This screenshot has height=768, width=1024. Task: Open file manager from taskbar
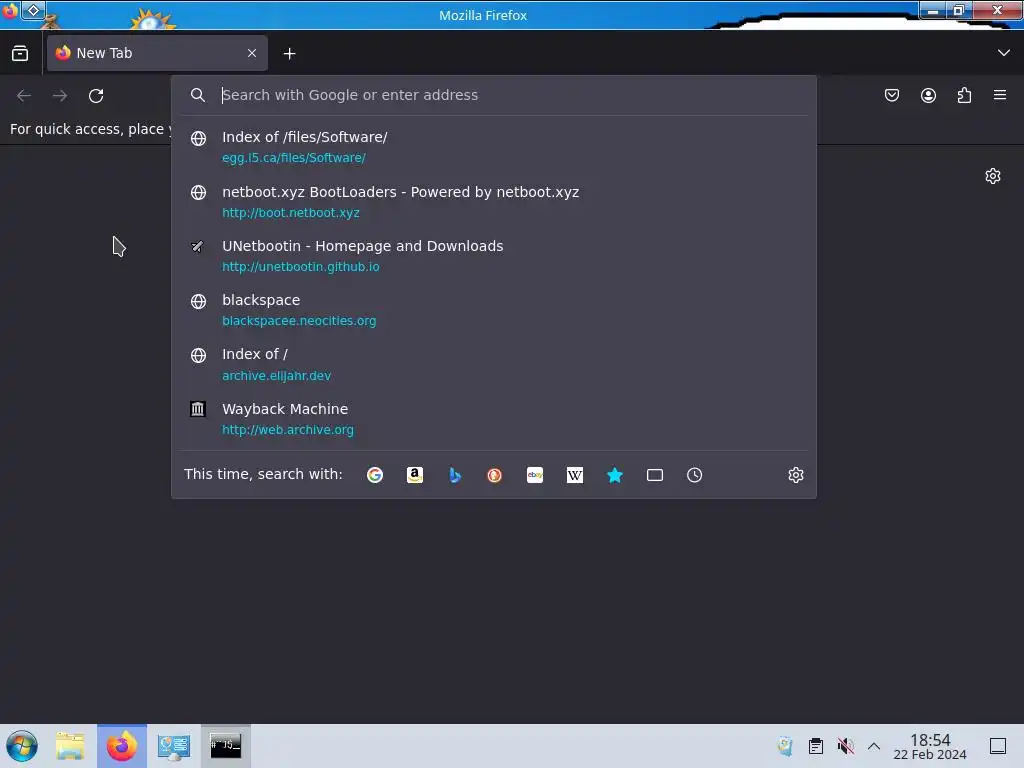[x=70, y=746]
